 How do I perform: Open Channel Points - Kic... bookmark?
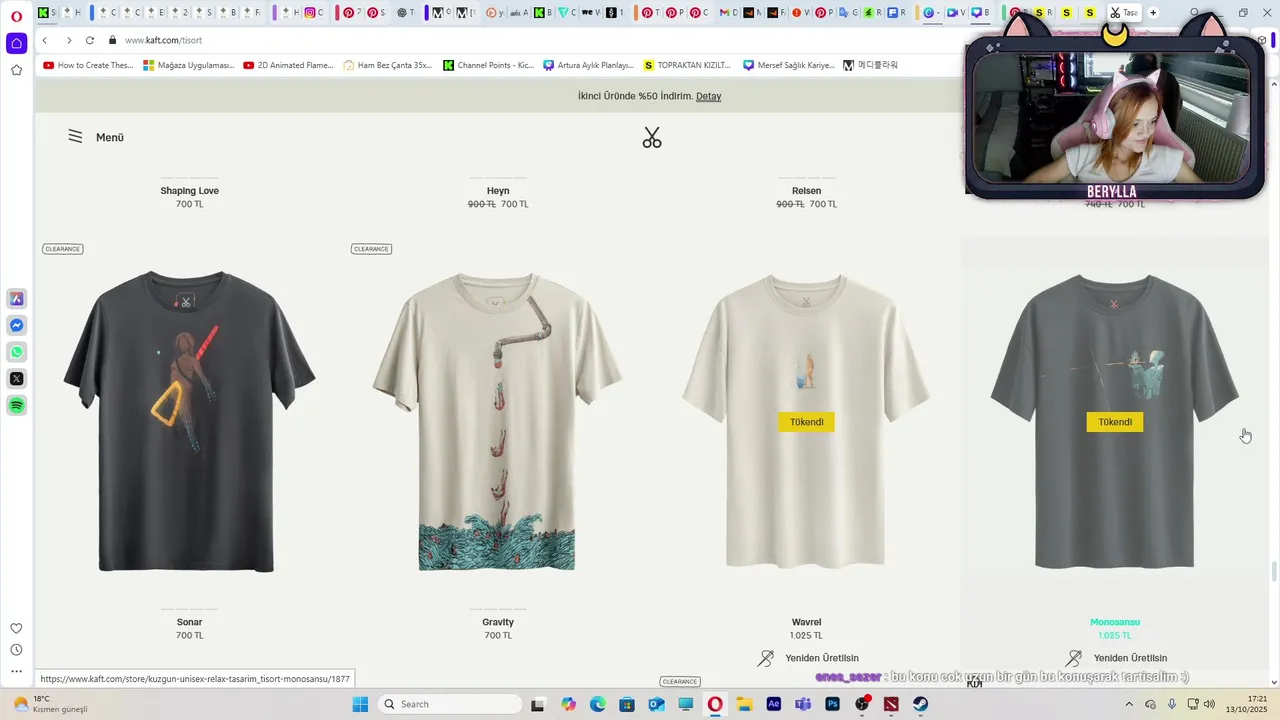489,65
